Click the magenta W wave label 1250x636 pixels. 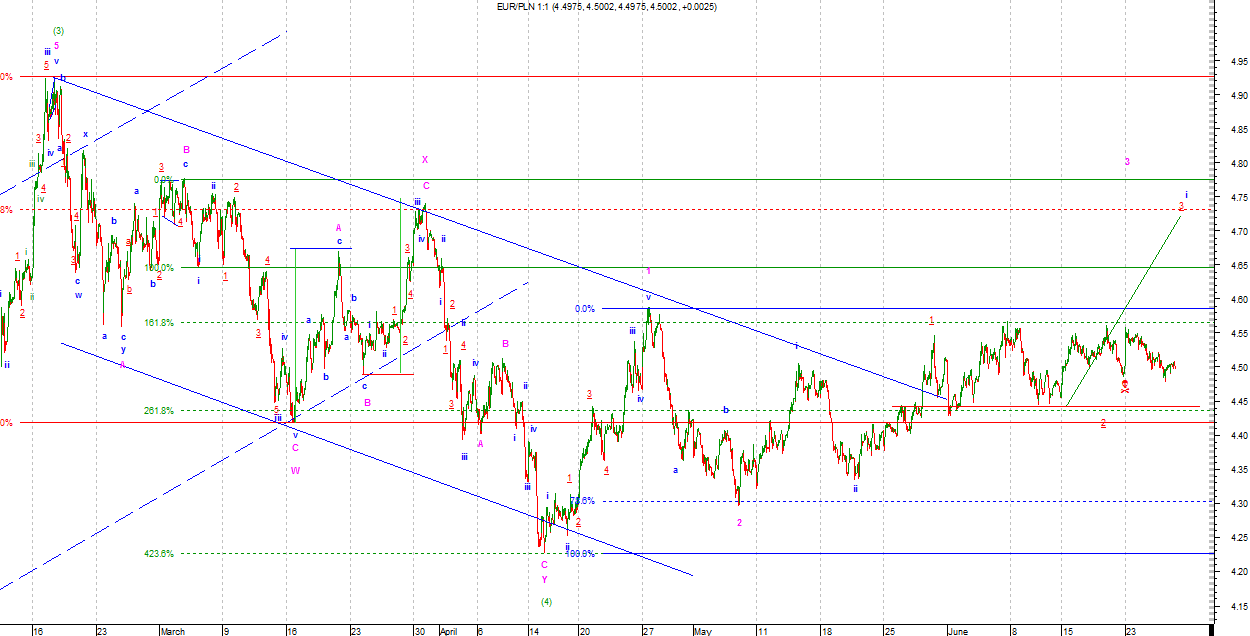coord(295,470)
